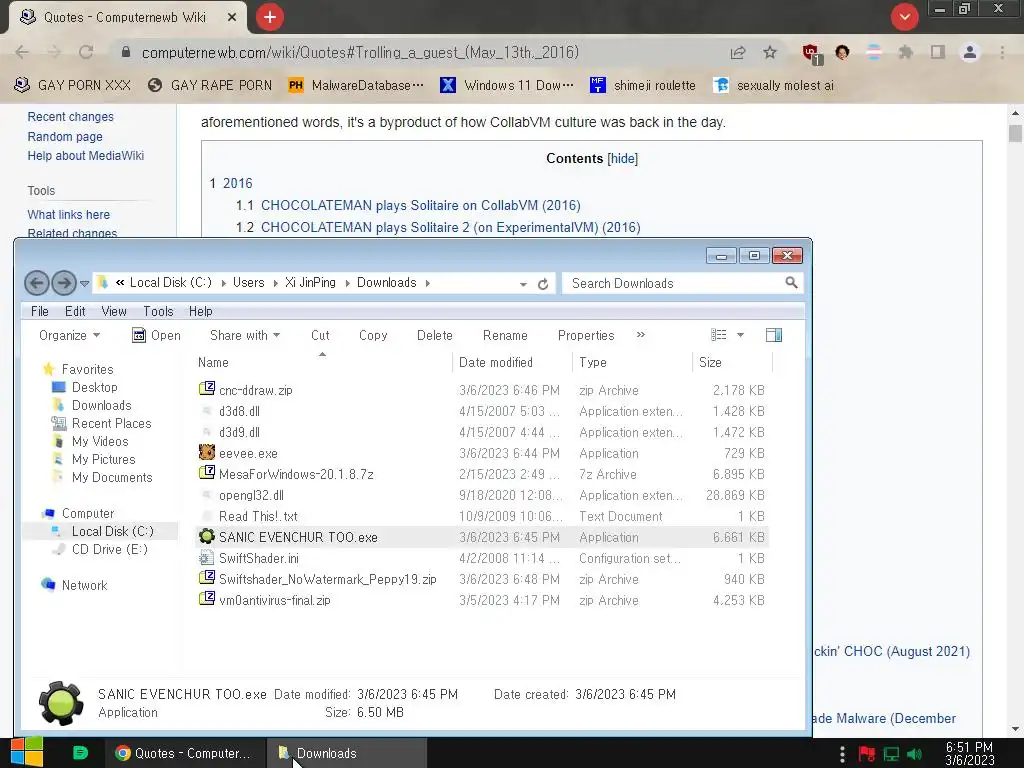This screenshot has height=768, width=1024.
Task: Click Properties in the toolbar
Action: point(586,335)
